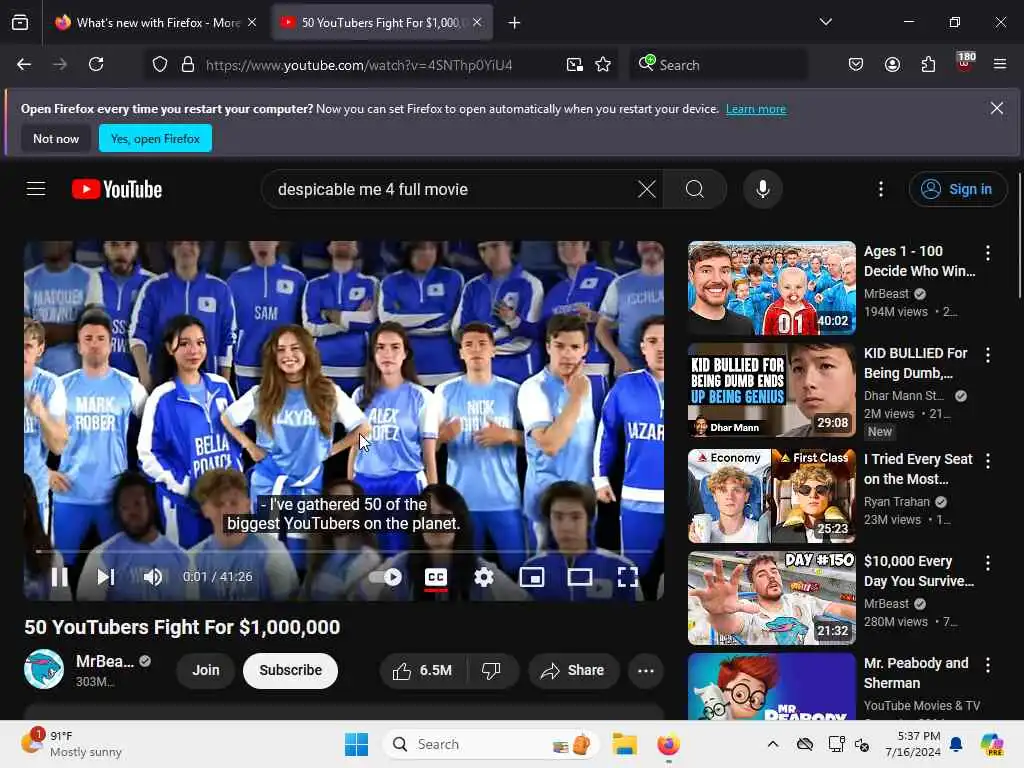Open Windows notifications bell
The width and height of the screenshot is (1024, 768).
[x=956, y=744]
